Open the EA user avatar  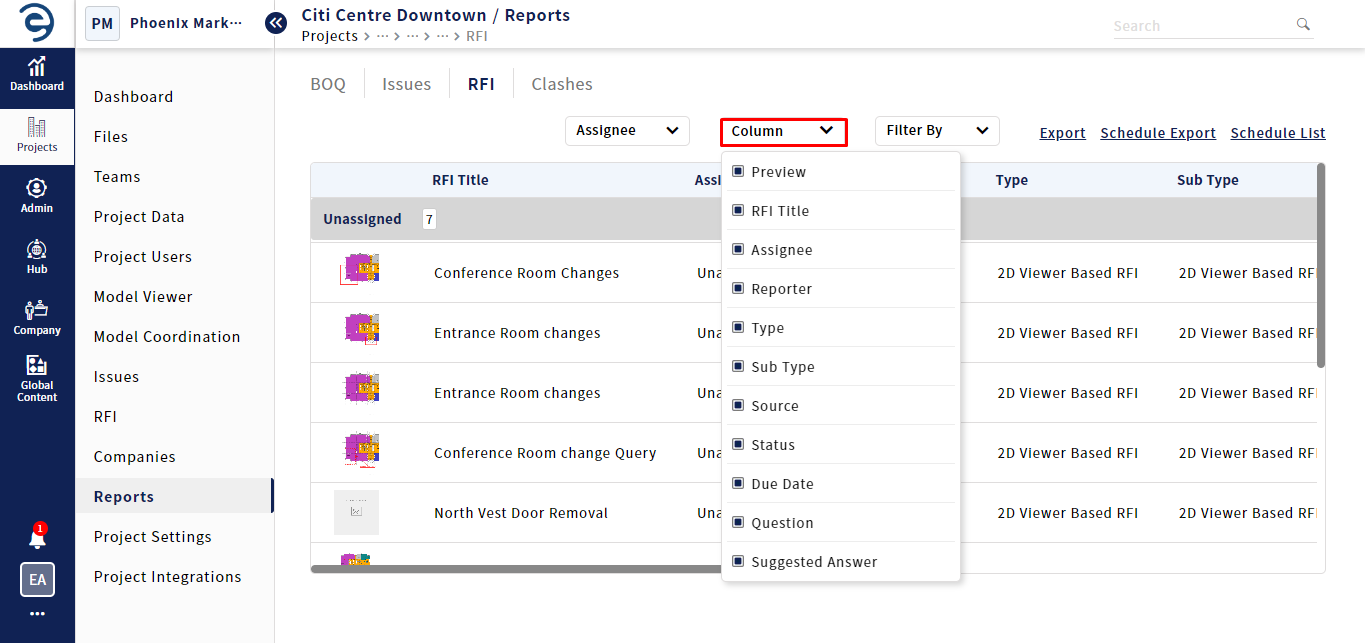pyautogui.click(x=37, y=579)
